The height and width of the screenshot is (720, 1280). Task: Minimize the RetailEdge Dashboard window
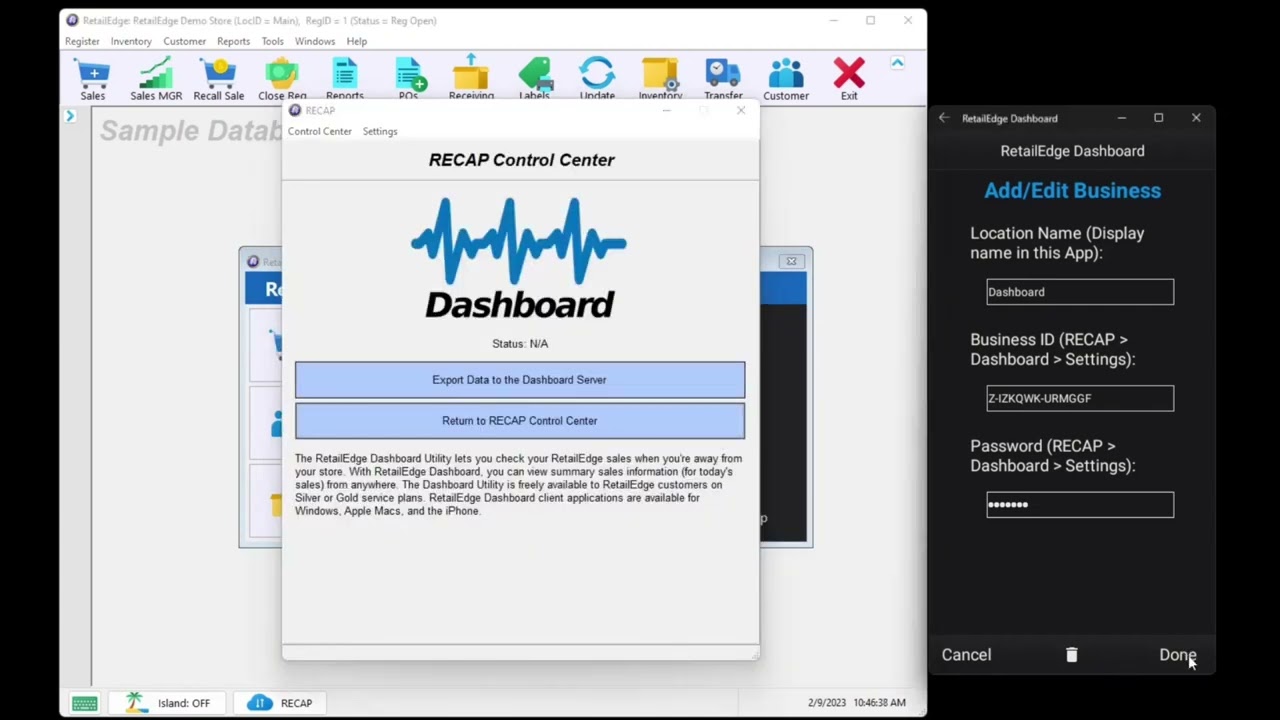pyautogui.click(x=1122, y=118)
